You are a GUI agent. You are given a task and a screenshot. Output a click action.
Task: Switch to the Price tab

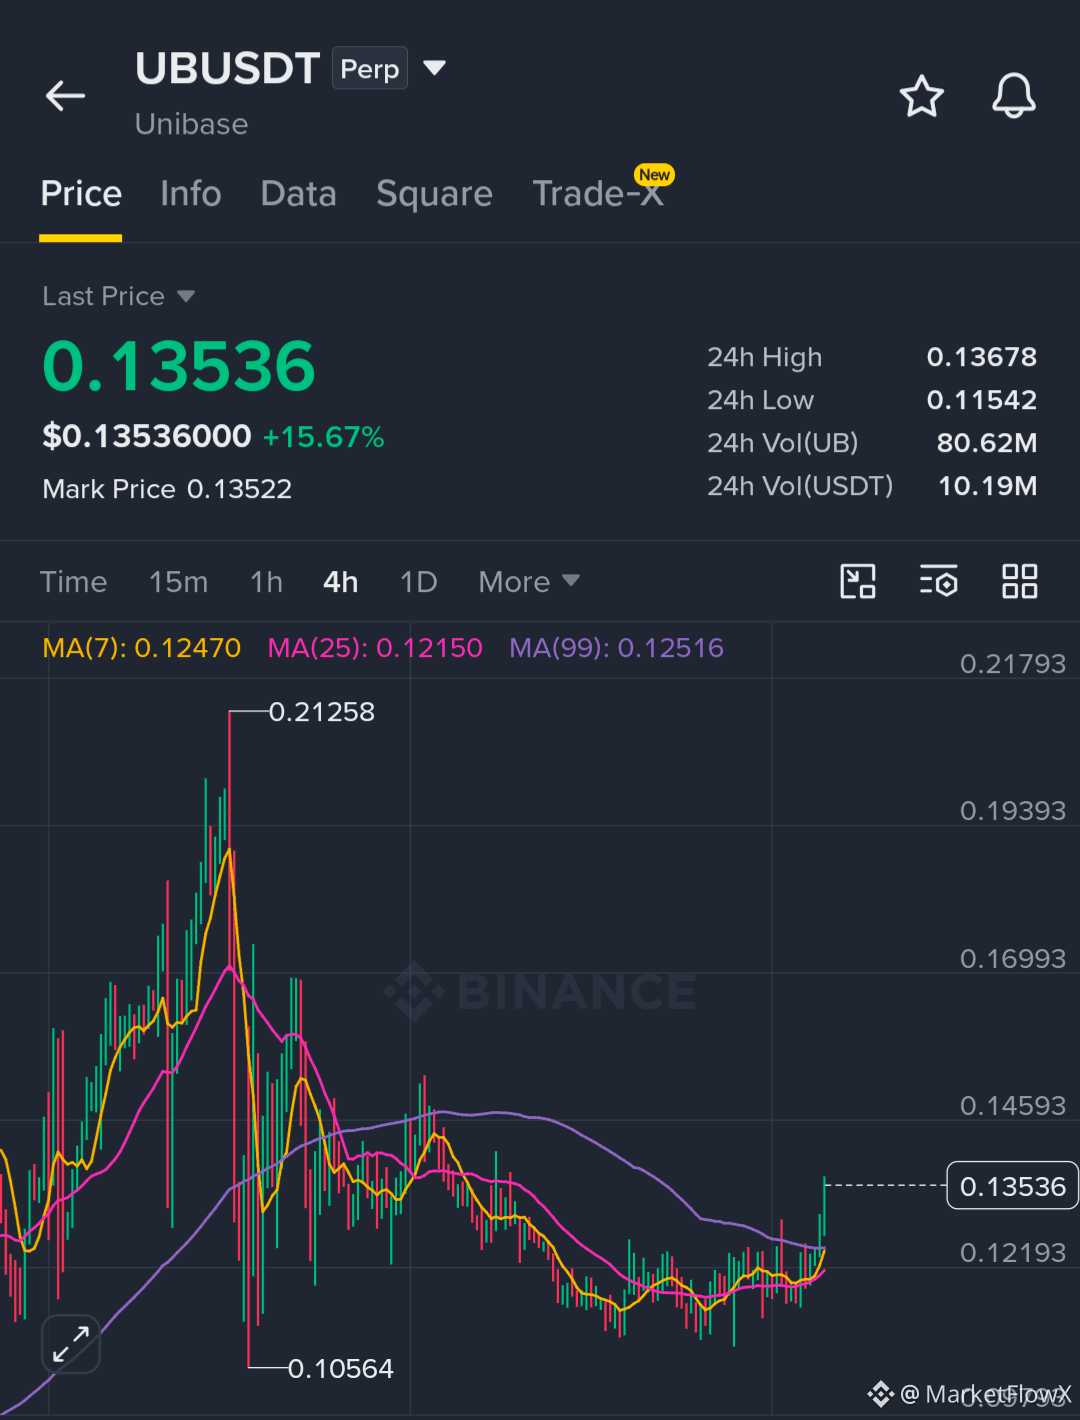point(81,194)
